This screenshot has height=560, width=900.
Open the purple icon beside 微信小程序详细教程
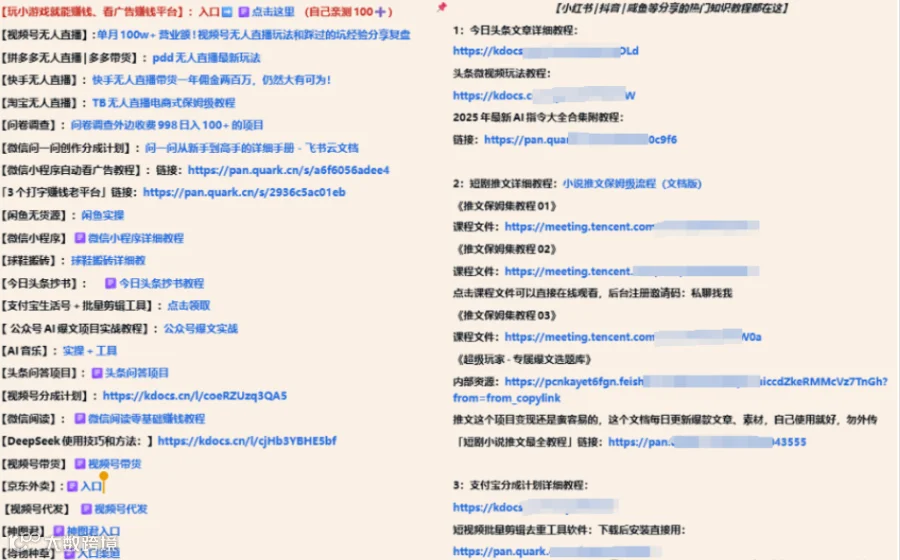[80, 238]
